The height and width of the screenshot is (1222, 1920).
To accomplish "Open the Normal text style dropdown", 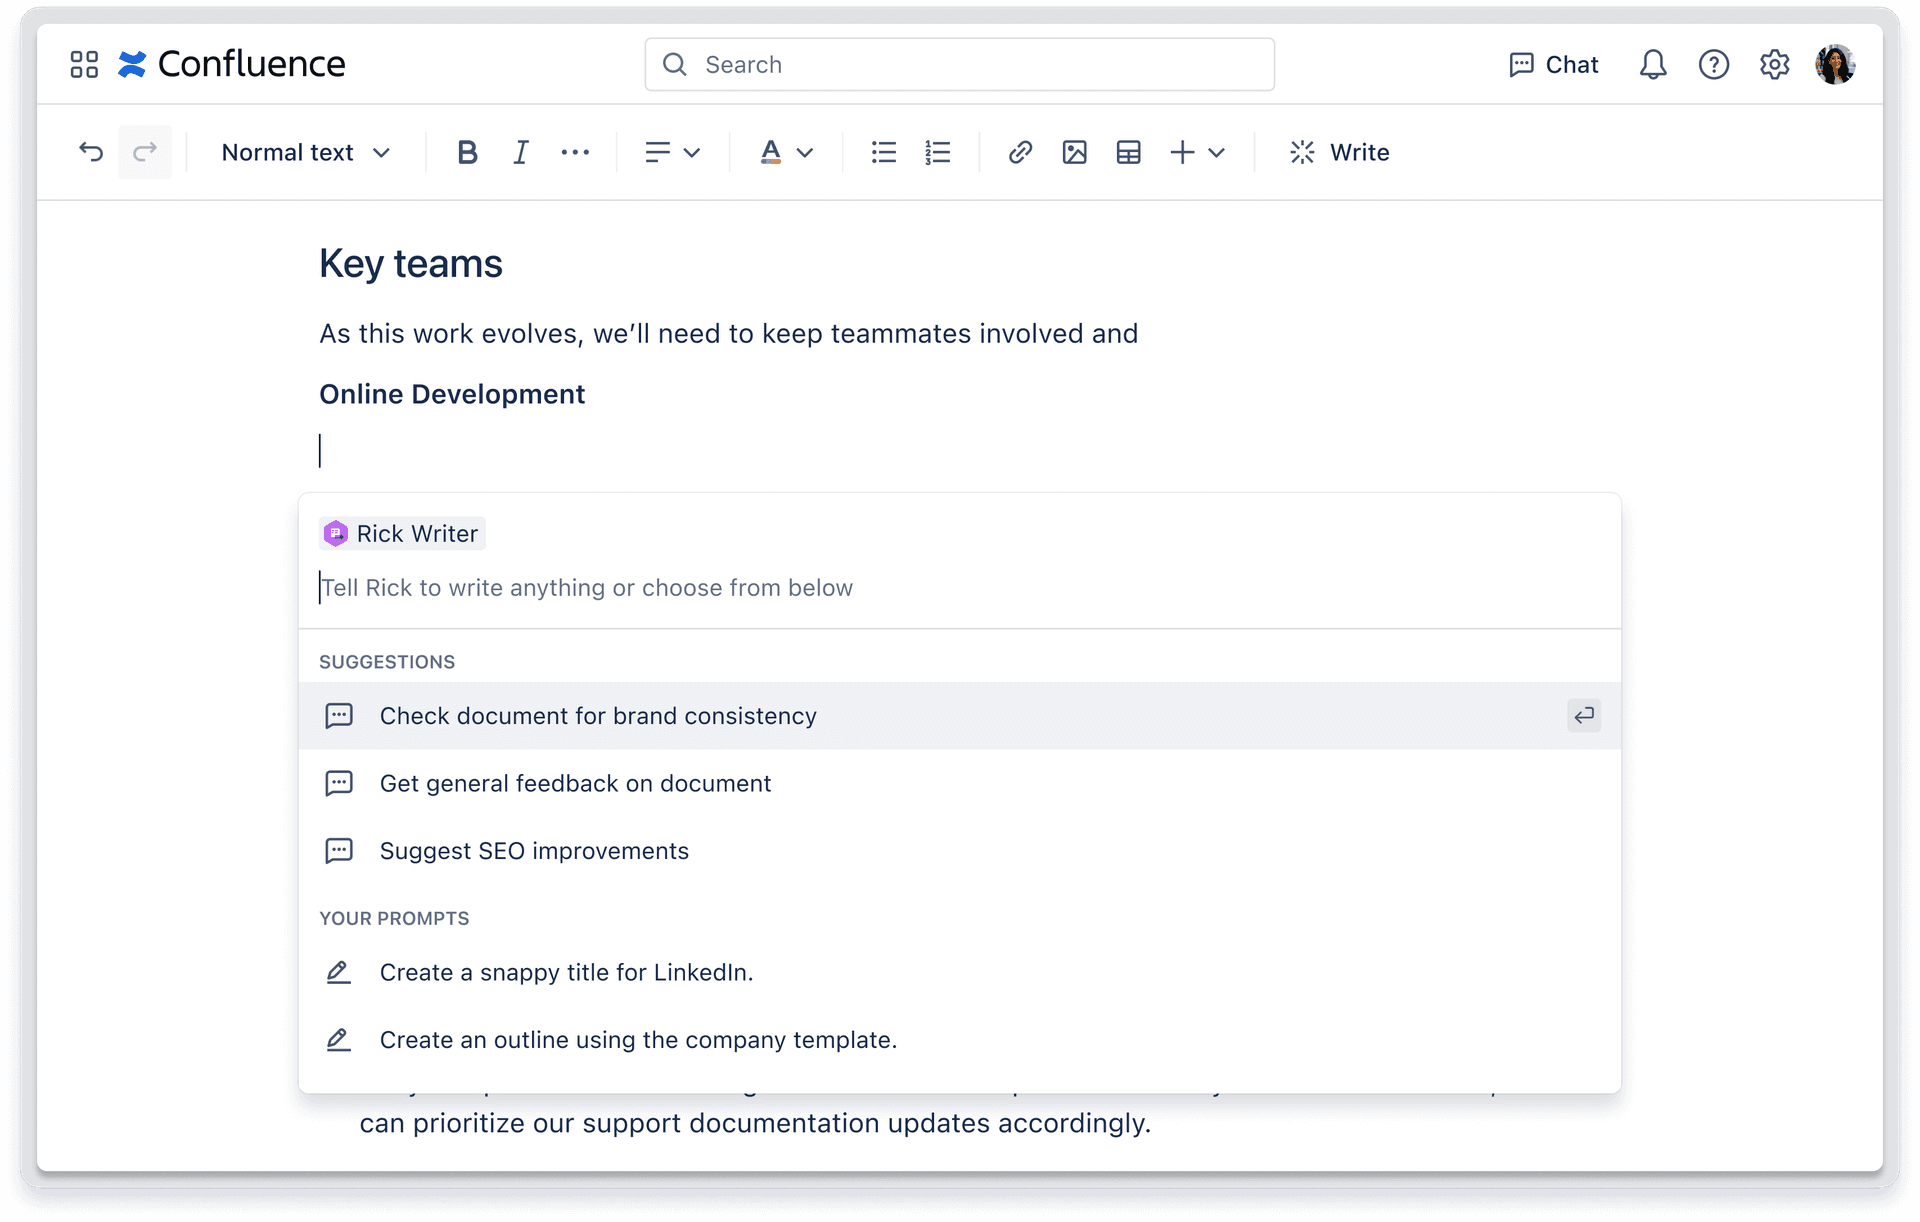I will [x=305, y=152].
